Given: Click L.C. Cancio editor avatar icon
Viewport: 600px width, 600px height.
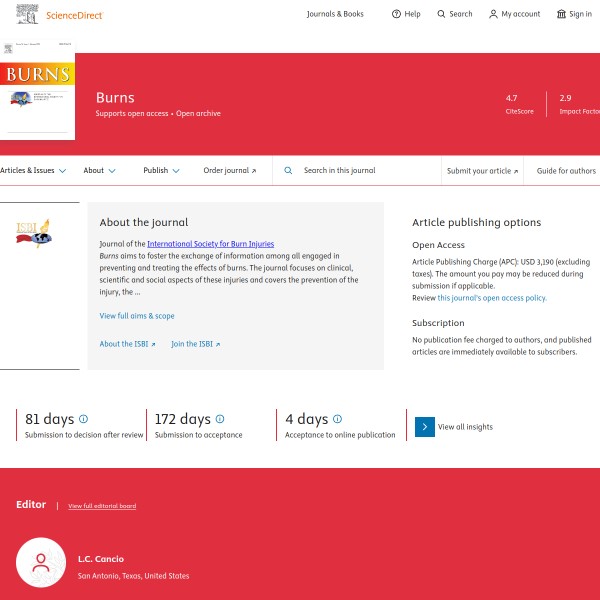Looking at the screenshot, I should pyautogui.click(x=41, y=567).
